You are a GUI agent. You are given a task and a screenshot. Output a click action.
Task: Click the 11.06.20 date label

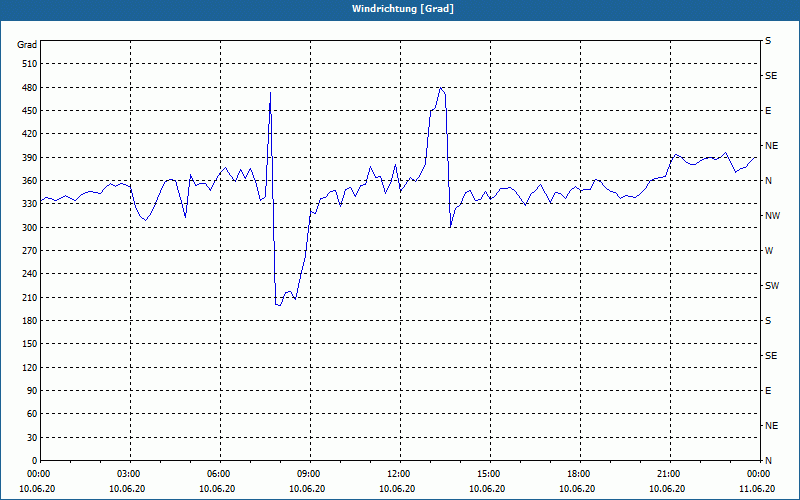click(x=757, y=489)
